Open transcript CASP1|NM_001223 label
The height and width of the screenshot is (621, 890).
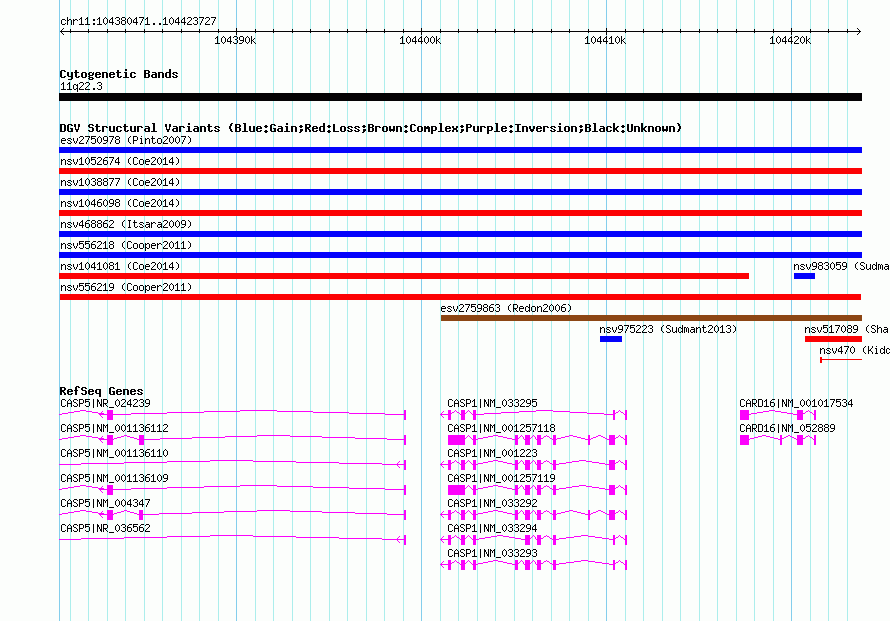point(492,454)
